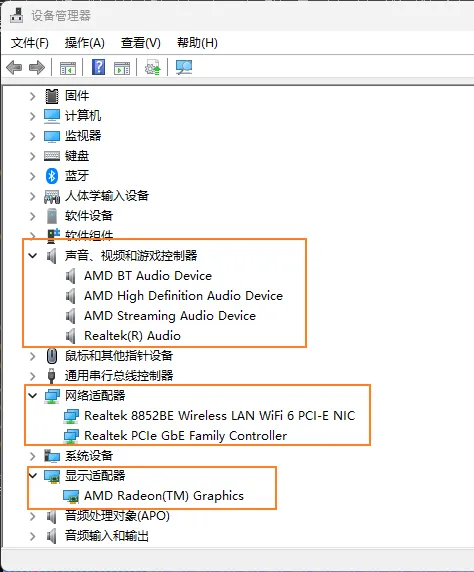
Task: Expand the 鼠标和其他指针设备 category arrow
Action: click(32, 356)
